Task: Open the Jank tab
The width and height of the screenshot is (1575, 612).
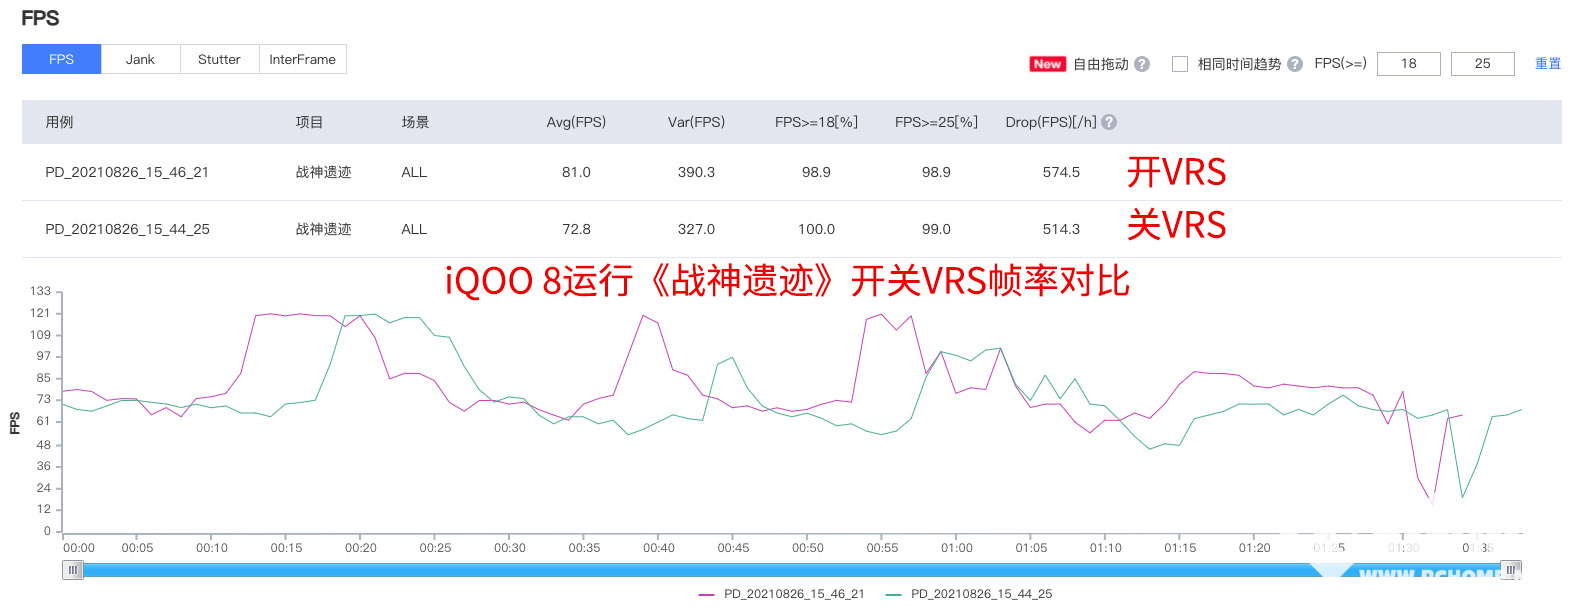Action: pyautogui.click(x=140, y=59)
